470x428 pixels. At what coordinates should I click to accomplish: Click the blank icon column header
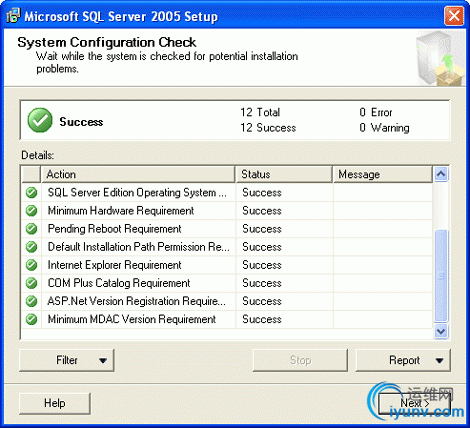point(31,174)
